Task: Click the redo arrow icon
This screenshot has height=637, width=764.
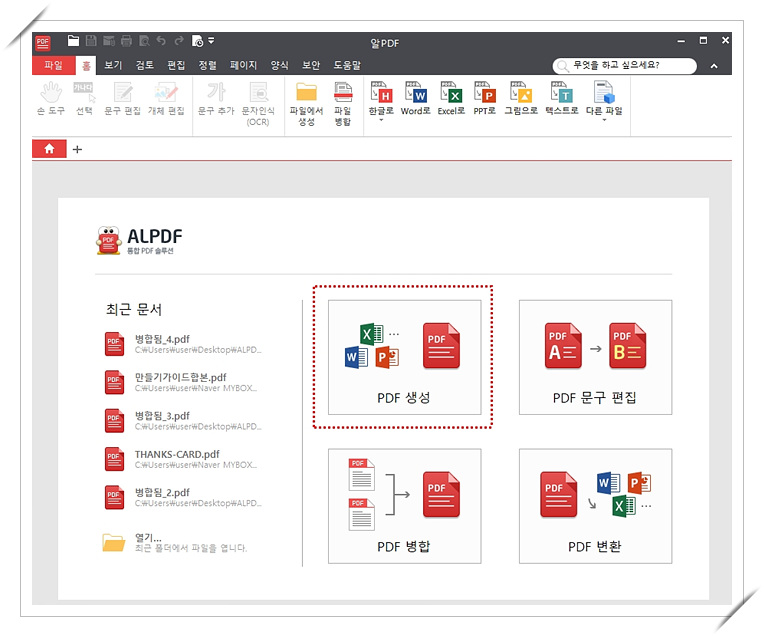Action: coord(179,41)
